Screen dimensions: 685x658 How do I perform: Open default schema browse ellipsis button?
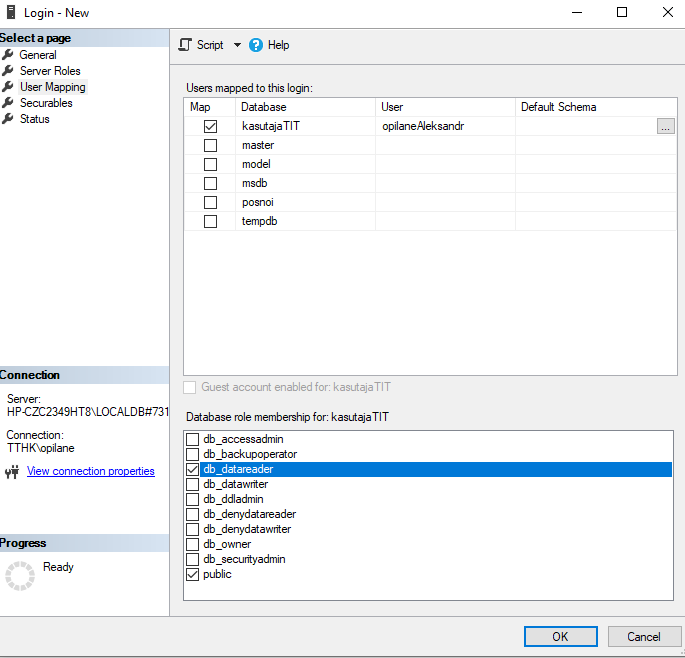666,127
